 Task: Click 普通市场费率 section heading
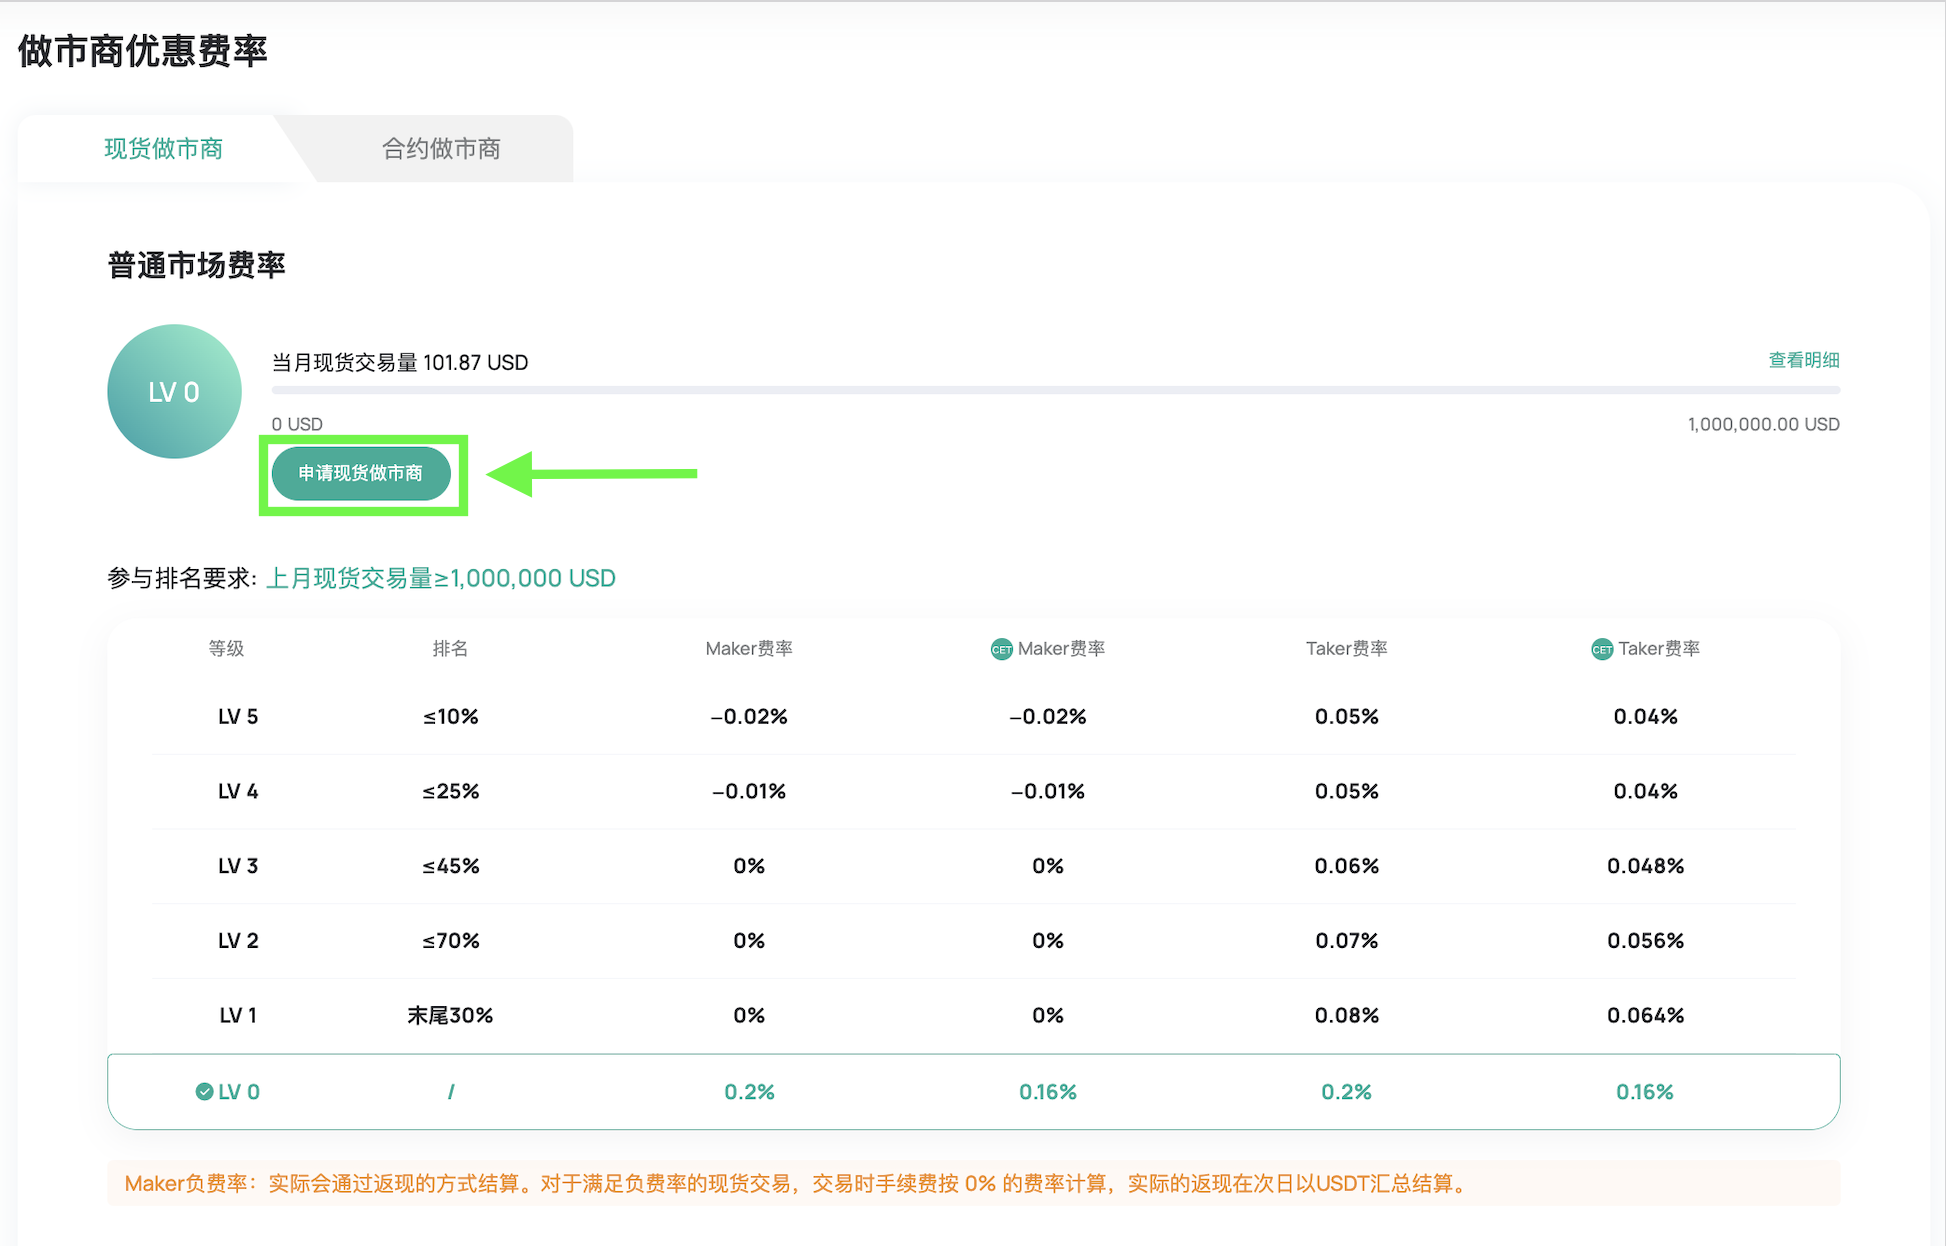click(x=196, y=265)
